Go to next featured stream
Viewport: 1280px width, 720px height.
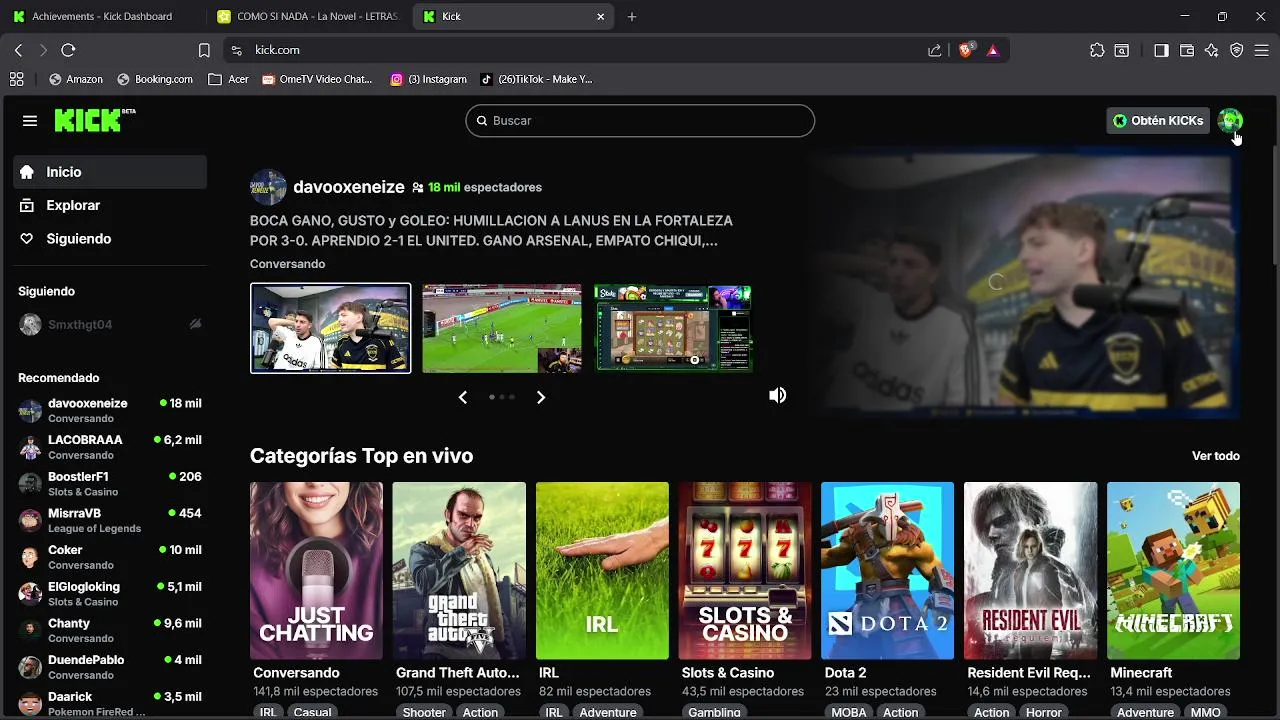pos(541,397)
